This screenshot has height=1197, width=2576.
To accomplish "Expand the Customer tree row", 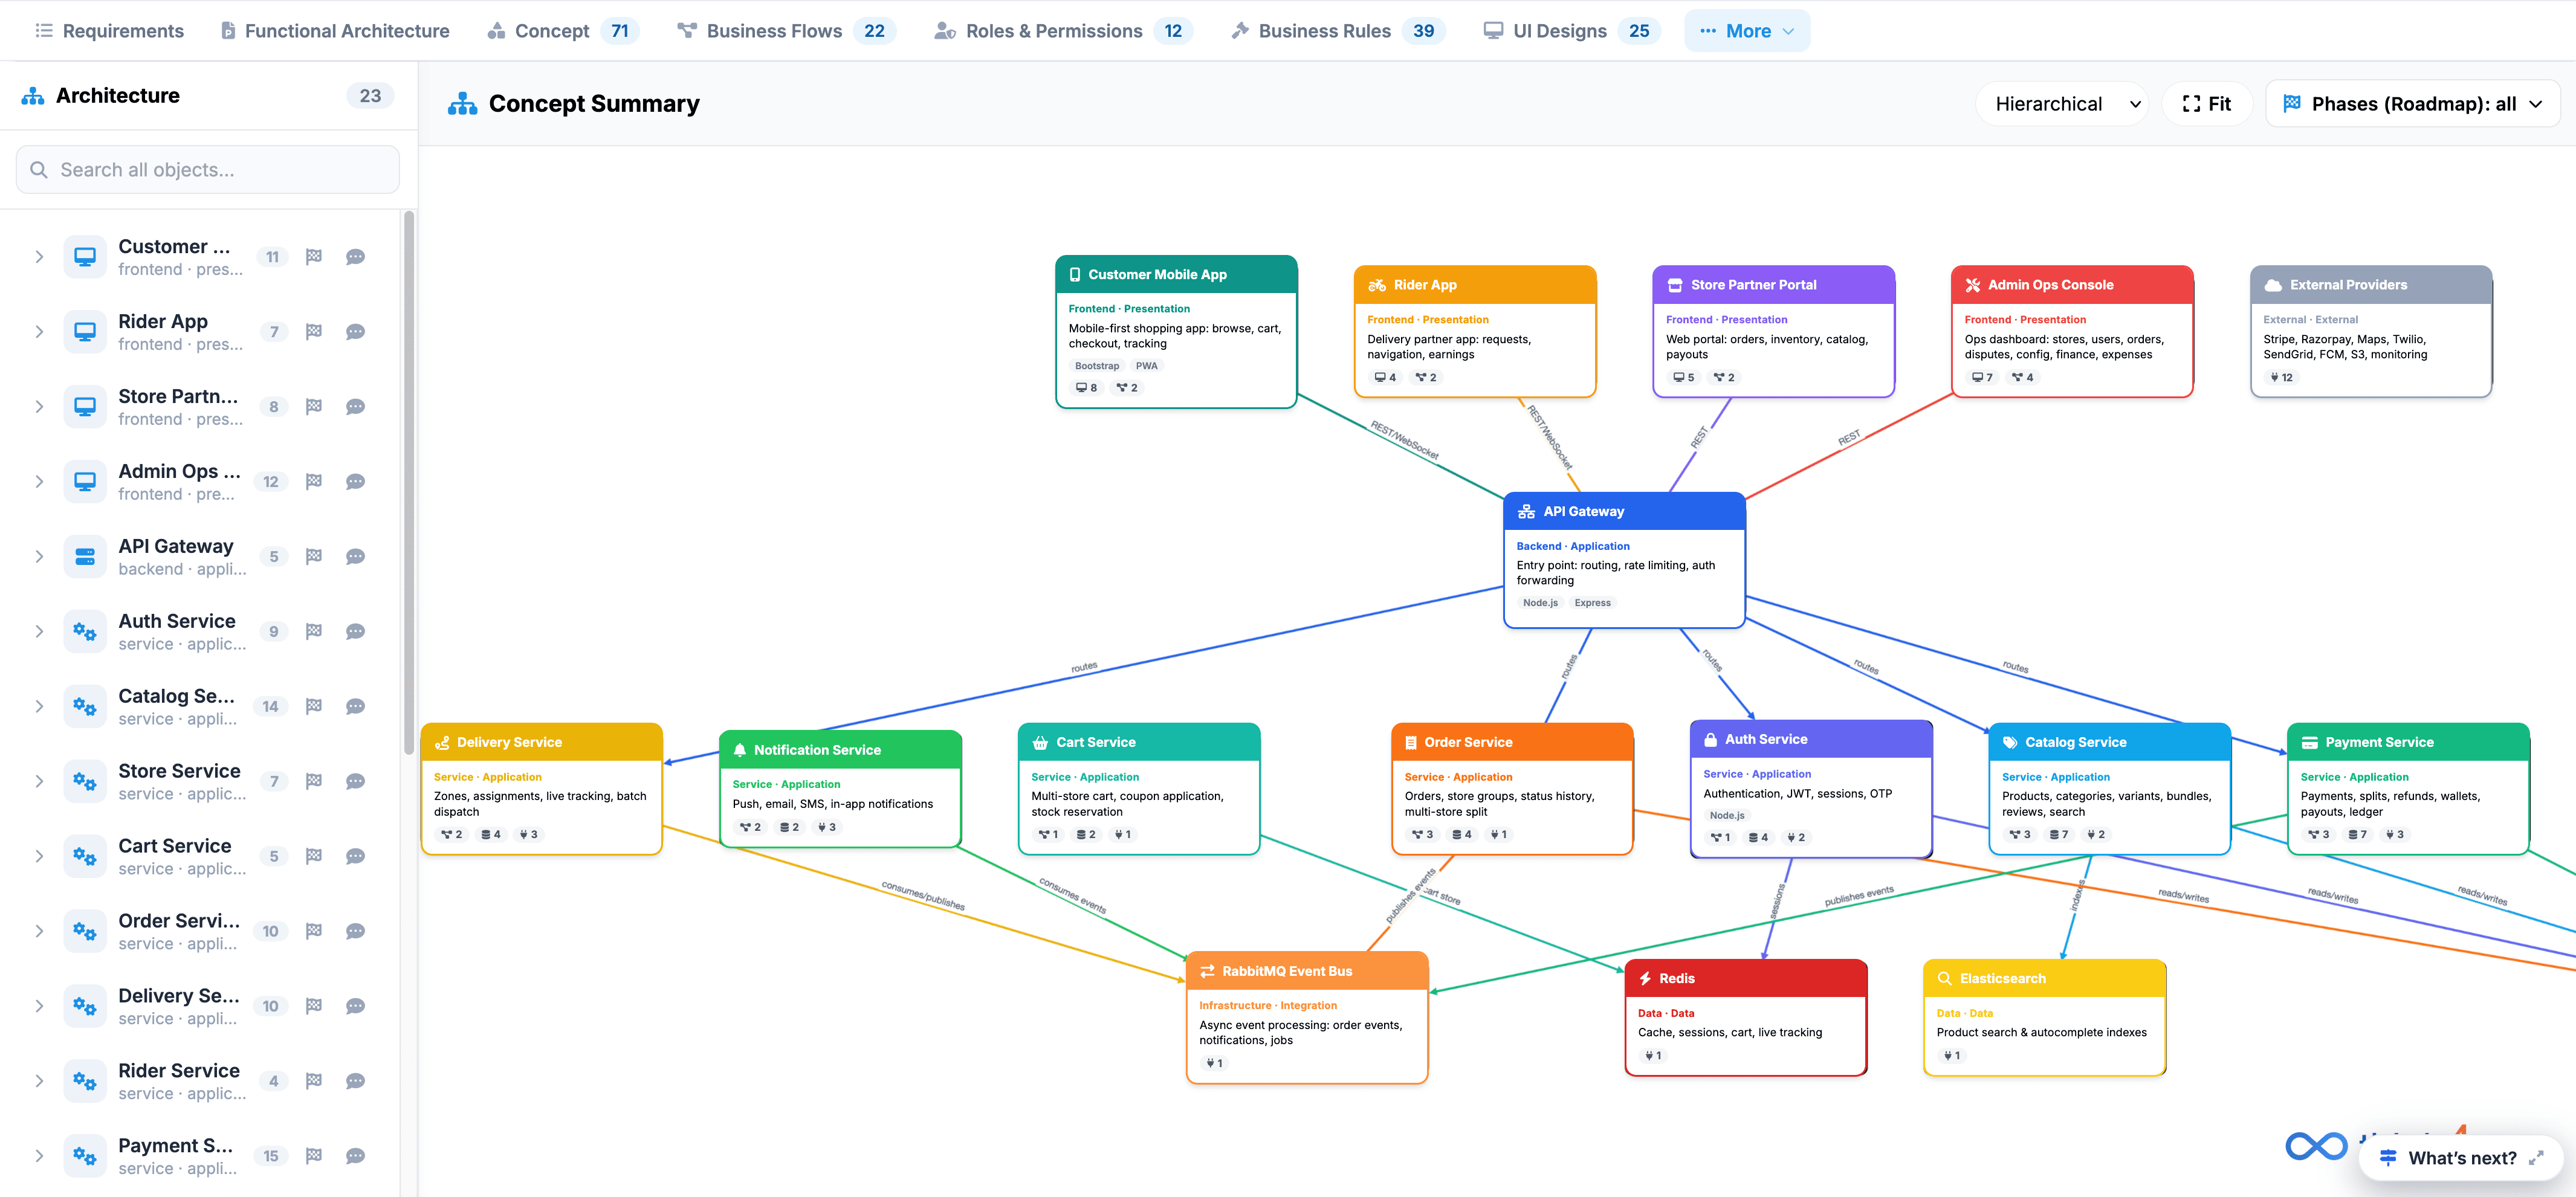I will (x=39, y=257).
